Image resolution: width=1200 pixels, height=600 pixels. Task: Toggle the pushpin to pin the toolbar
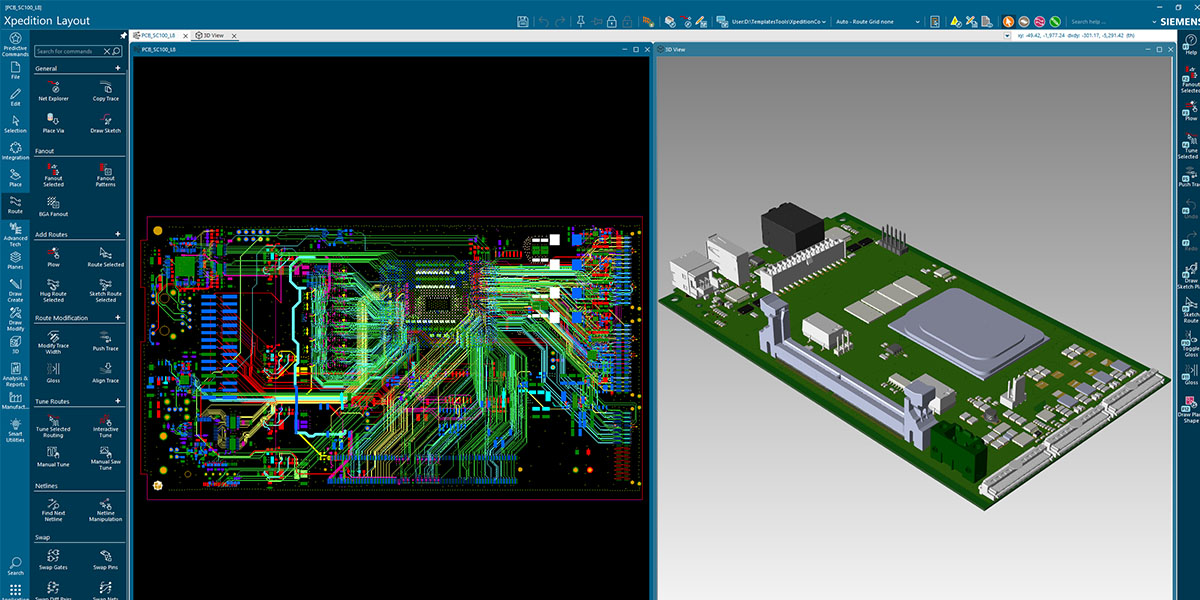point(581,21)
